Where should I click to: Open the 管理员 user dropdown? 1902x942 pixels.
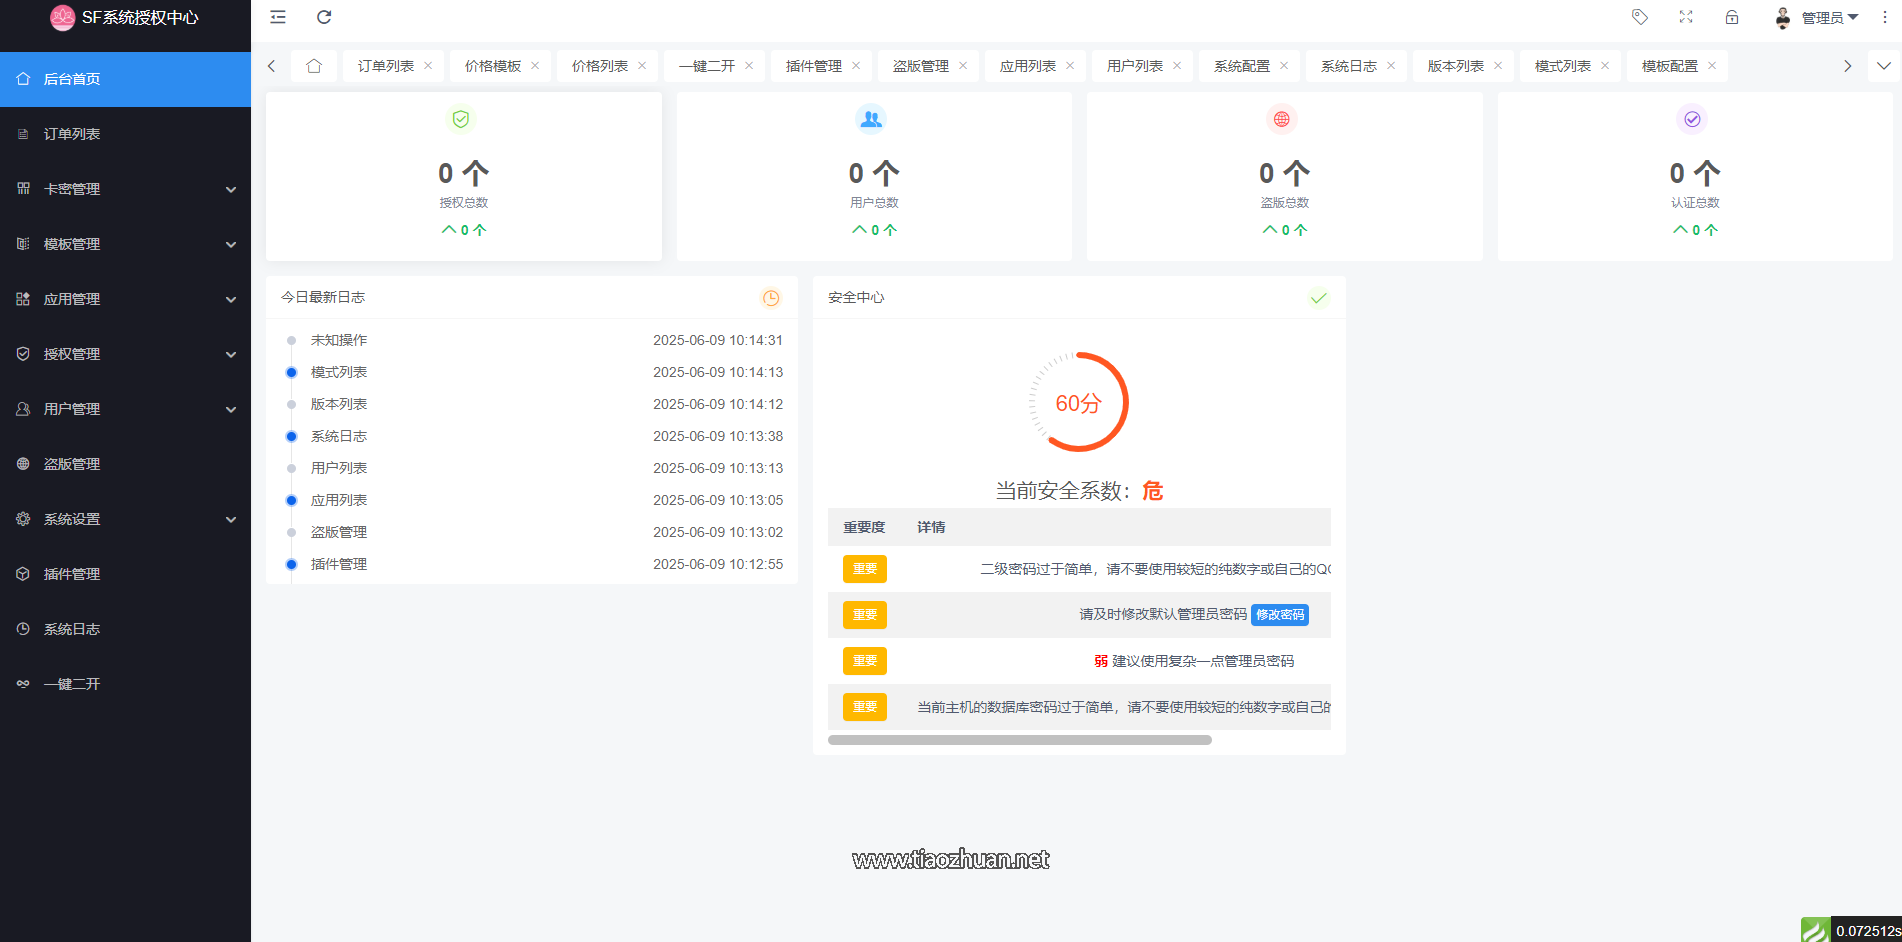pyautogui.click(x=1818, y=18)
